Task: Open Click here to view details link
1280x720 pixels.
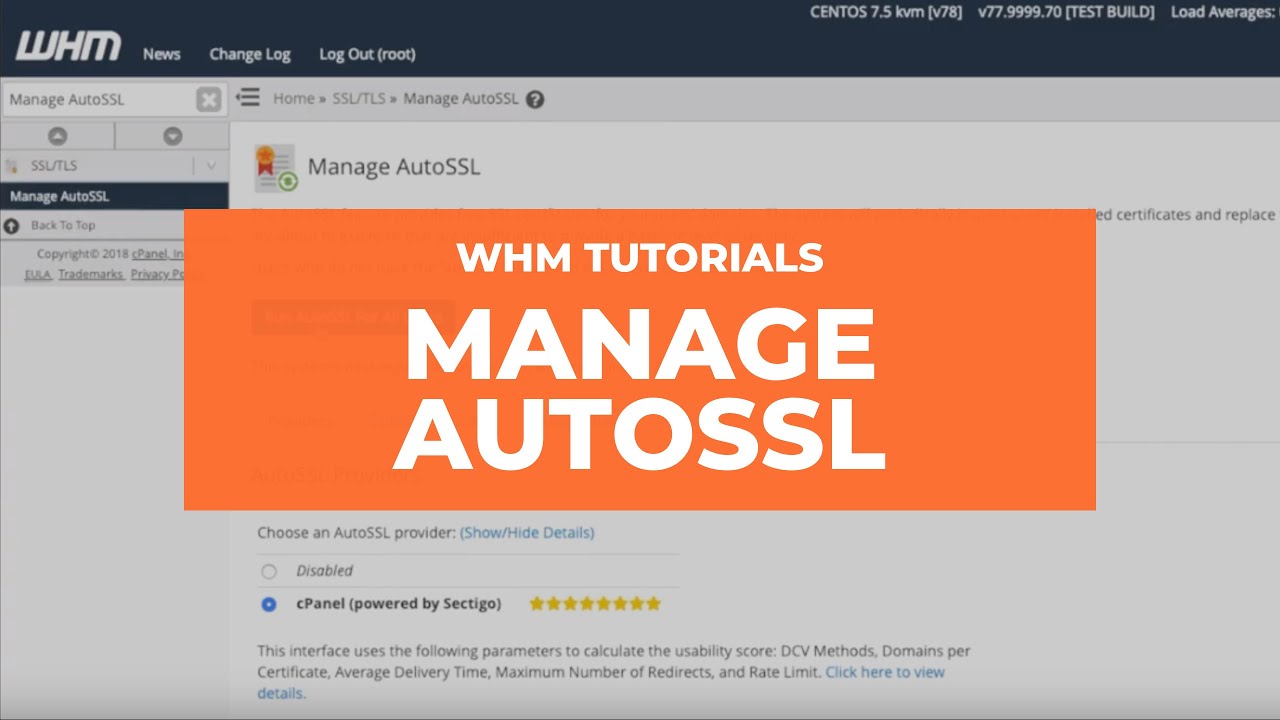Action: [601, 683]
